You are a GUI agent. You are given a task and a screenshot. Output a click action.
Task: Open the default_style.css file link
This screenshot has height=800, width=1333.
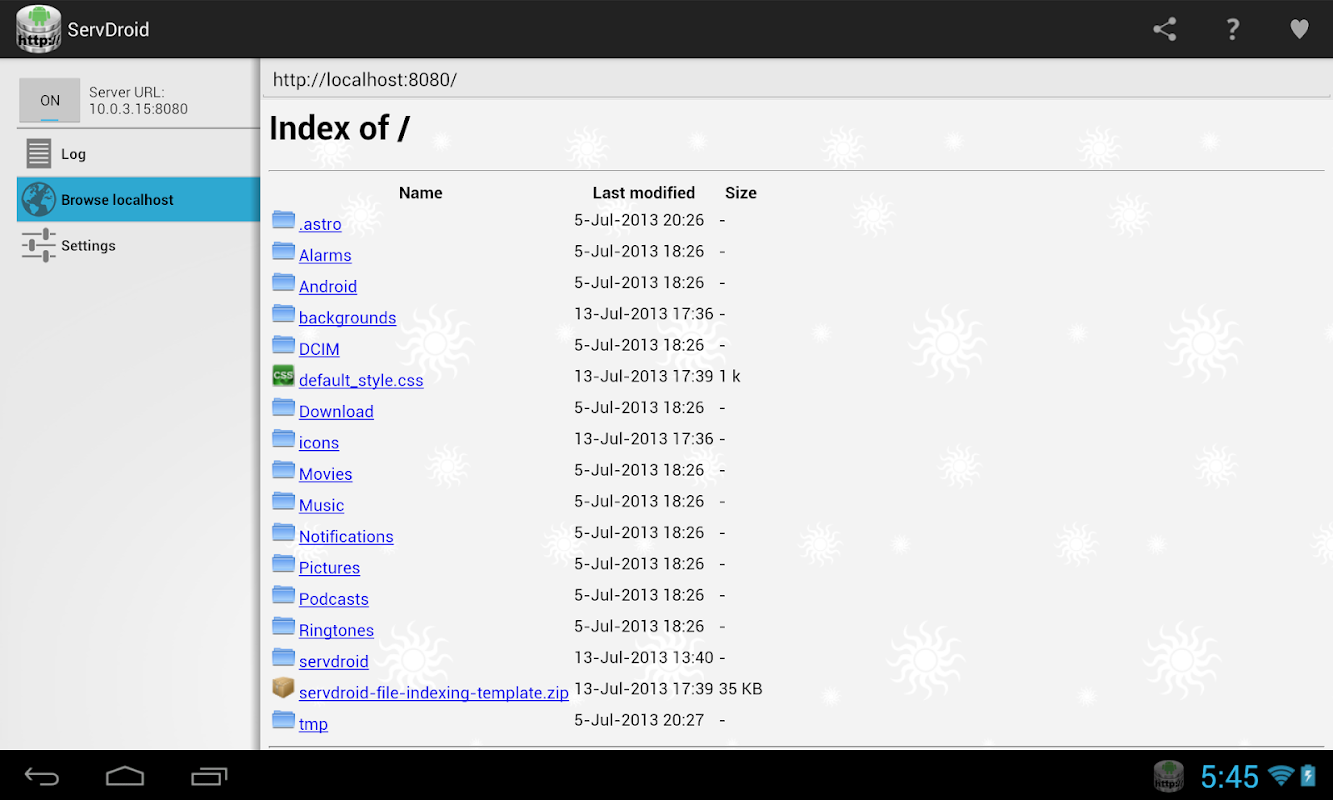point(361,380)
